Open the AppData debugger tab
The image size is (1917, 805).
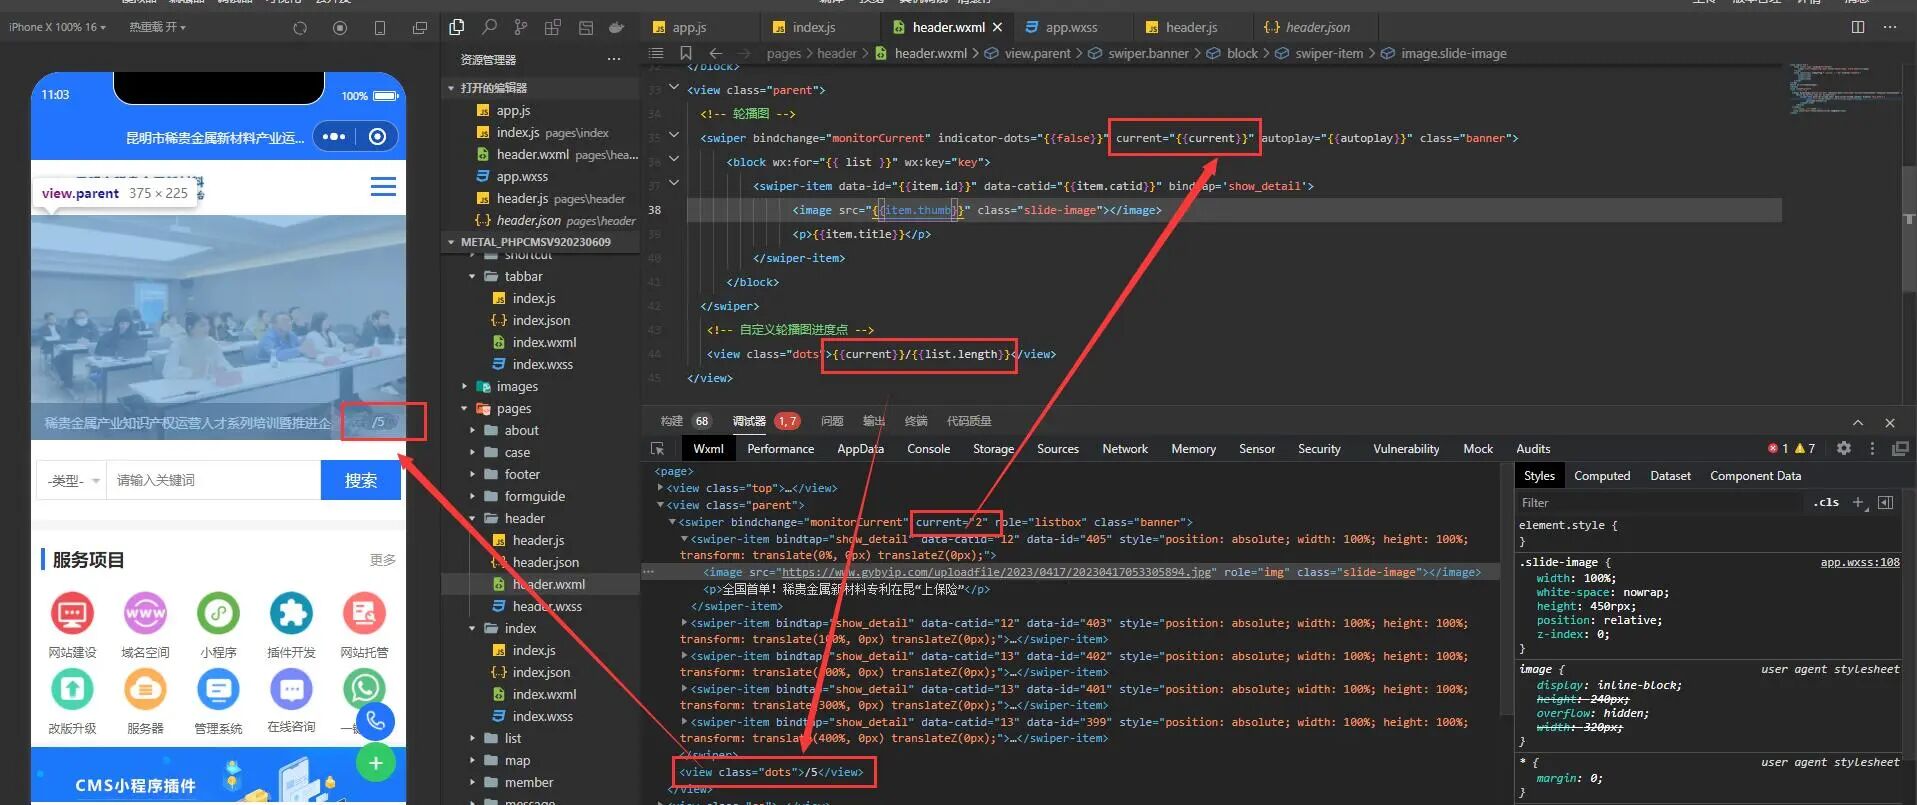click(x=860, y=449)
